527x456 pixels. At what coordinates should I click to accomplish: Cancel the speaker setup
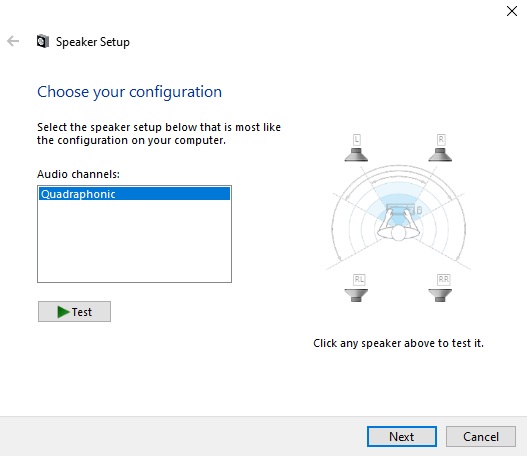pyautogui.click(x=481, y=437)
